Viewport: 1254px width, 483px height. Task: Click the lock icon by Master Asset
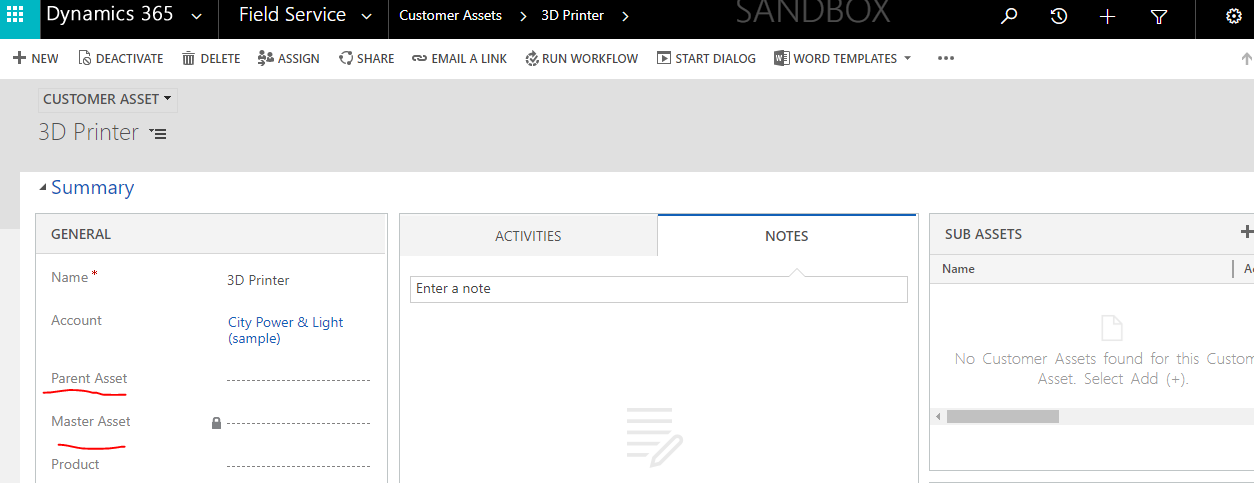[216, 423]
